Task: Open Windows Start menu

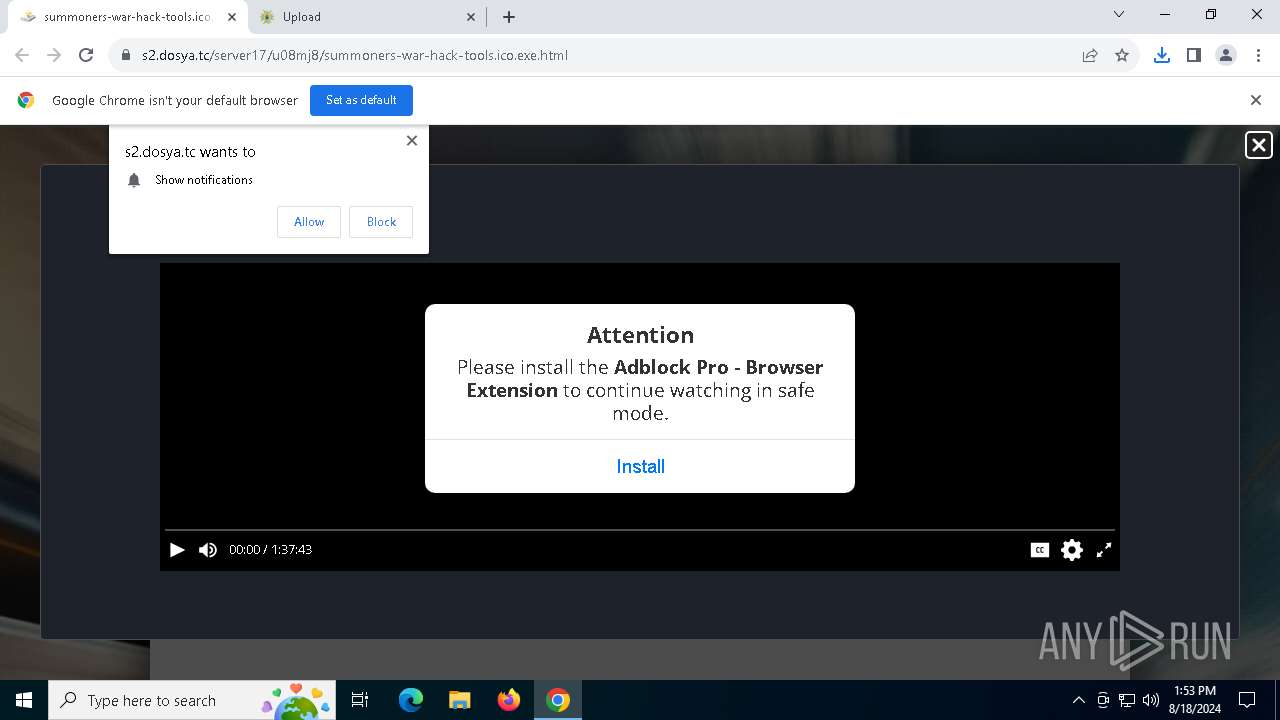Action: pyautogui.click(x=24, y=700)
